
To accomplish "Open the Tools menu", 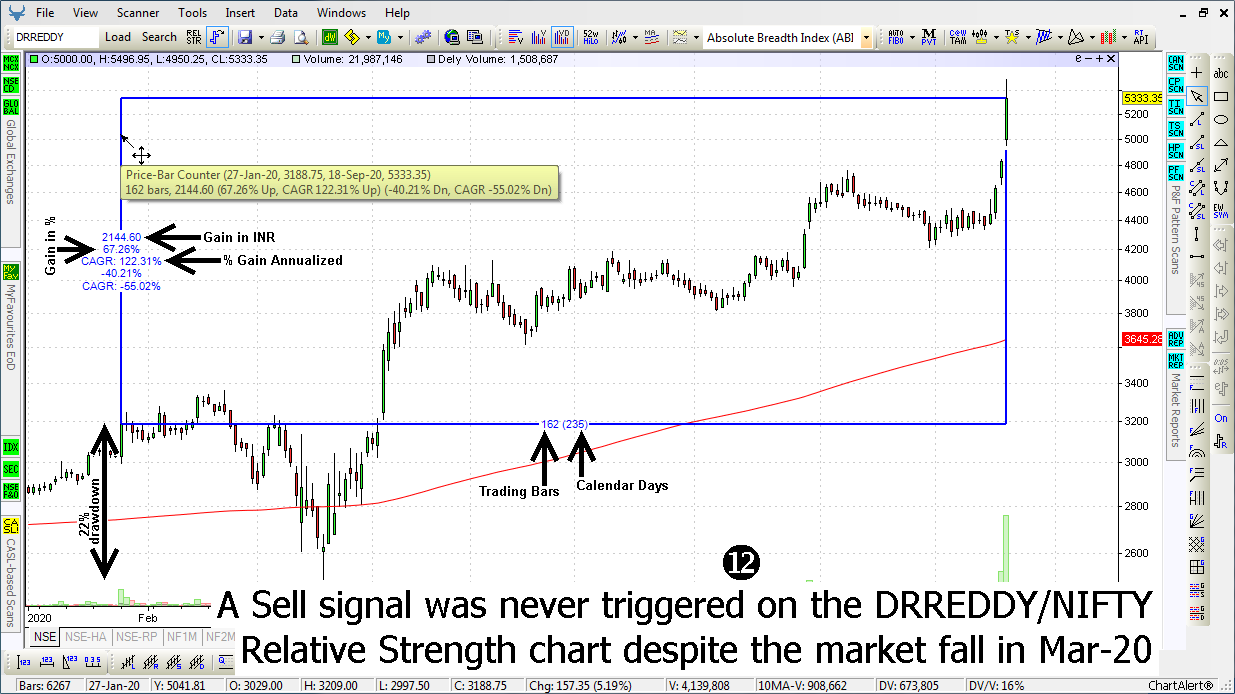I will coord(193,13).
